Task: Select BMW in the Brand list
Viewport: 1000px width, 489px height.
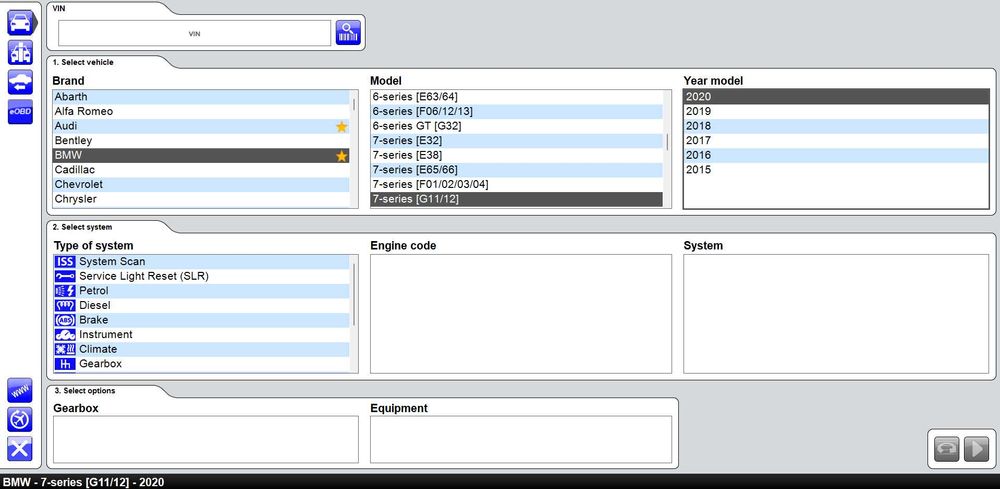Action: 201,156
